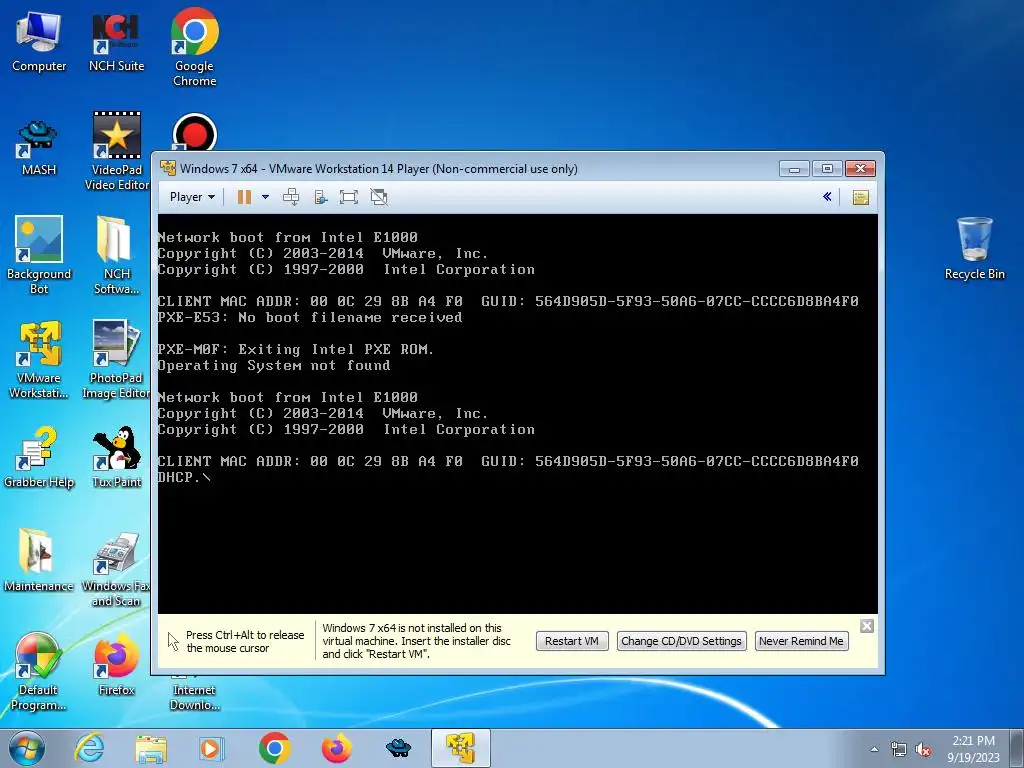Maximize the VMware Player window
The width and height of the screenshot is (1024, 768).
(827, 168)
